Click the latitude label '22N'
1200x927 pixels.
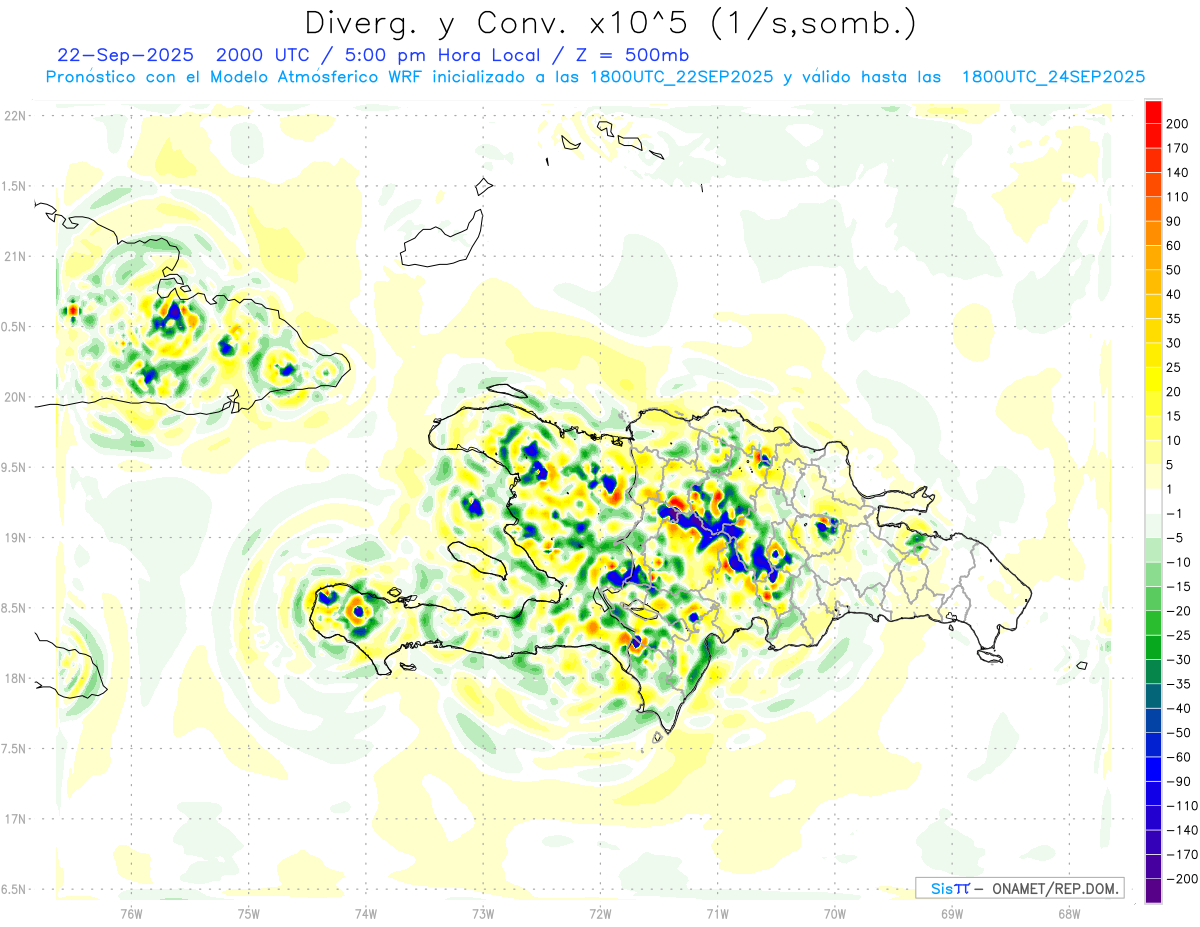(14, 116)
